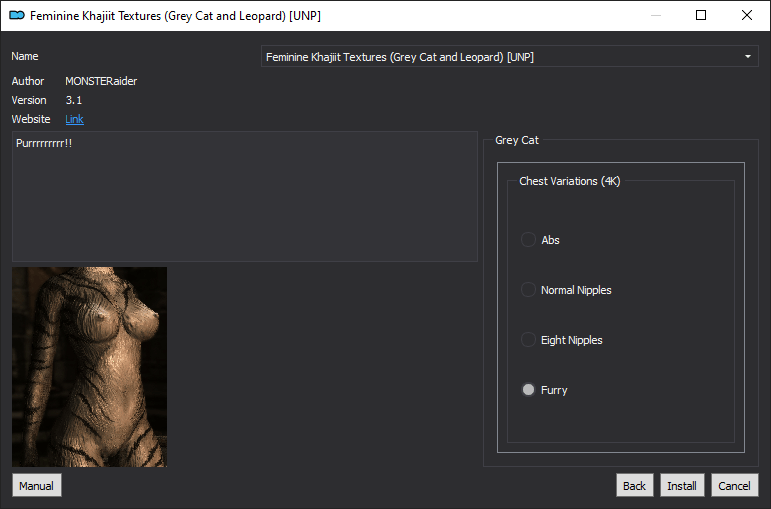Click the Chest Variations (4K) group label
771x509 pixels.
click(x=570, y=181)
